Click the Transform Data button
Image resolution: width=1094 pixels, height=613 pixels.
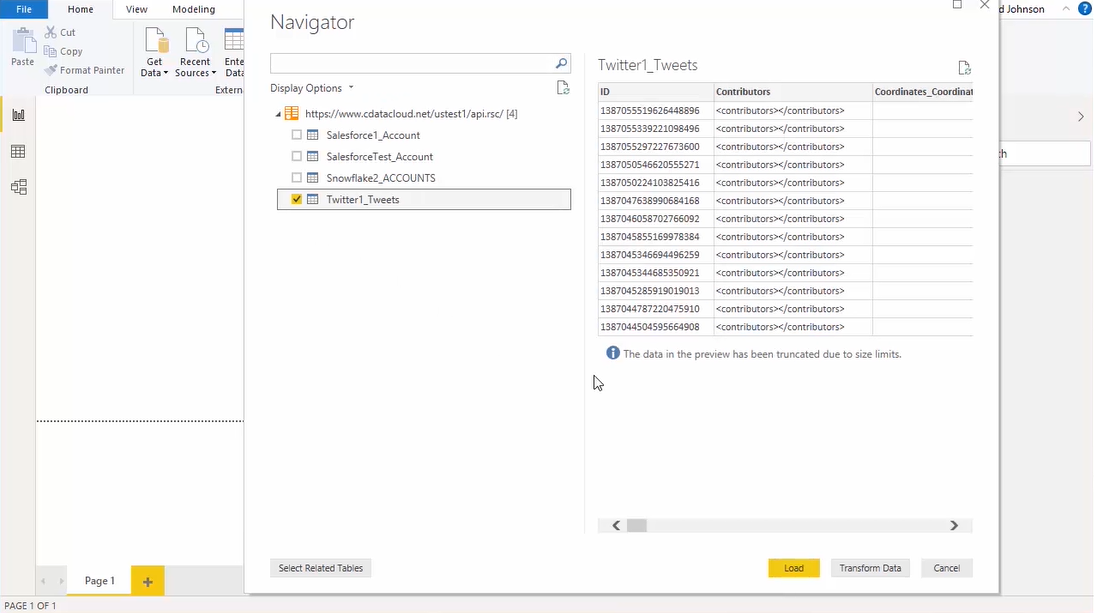tap(870, 567)
